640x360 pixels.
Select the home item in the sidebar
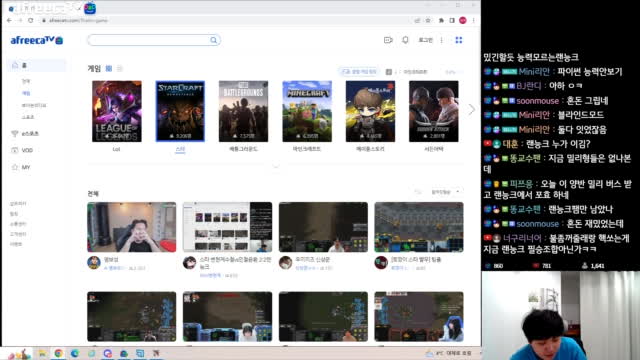[x=37, y=65]
